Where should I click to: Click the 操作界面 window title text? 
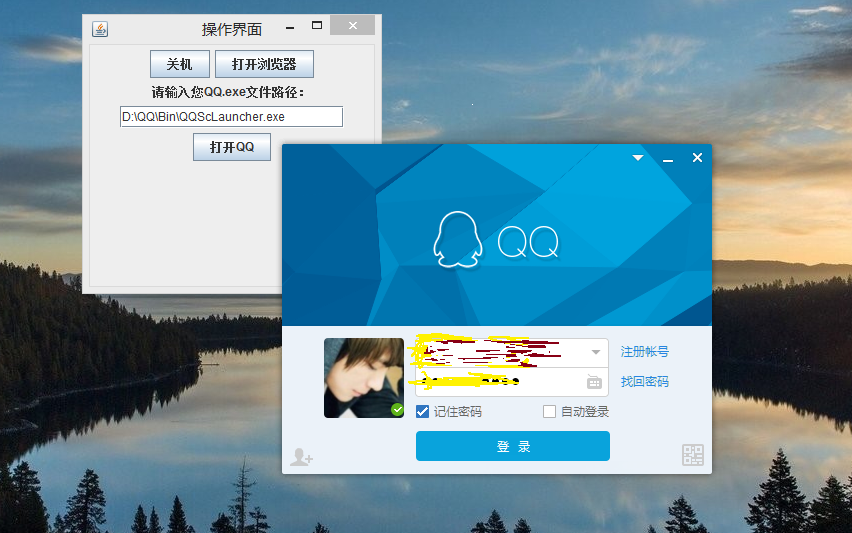232,29
